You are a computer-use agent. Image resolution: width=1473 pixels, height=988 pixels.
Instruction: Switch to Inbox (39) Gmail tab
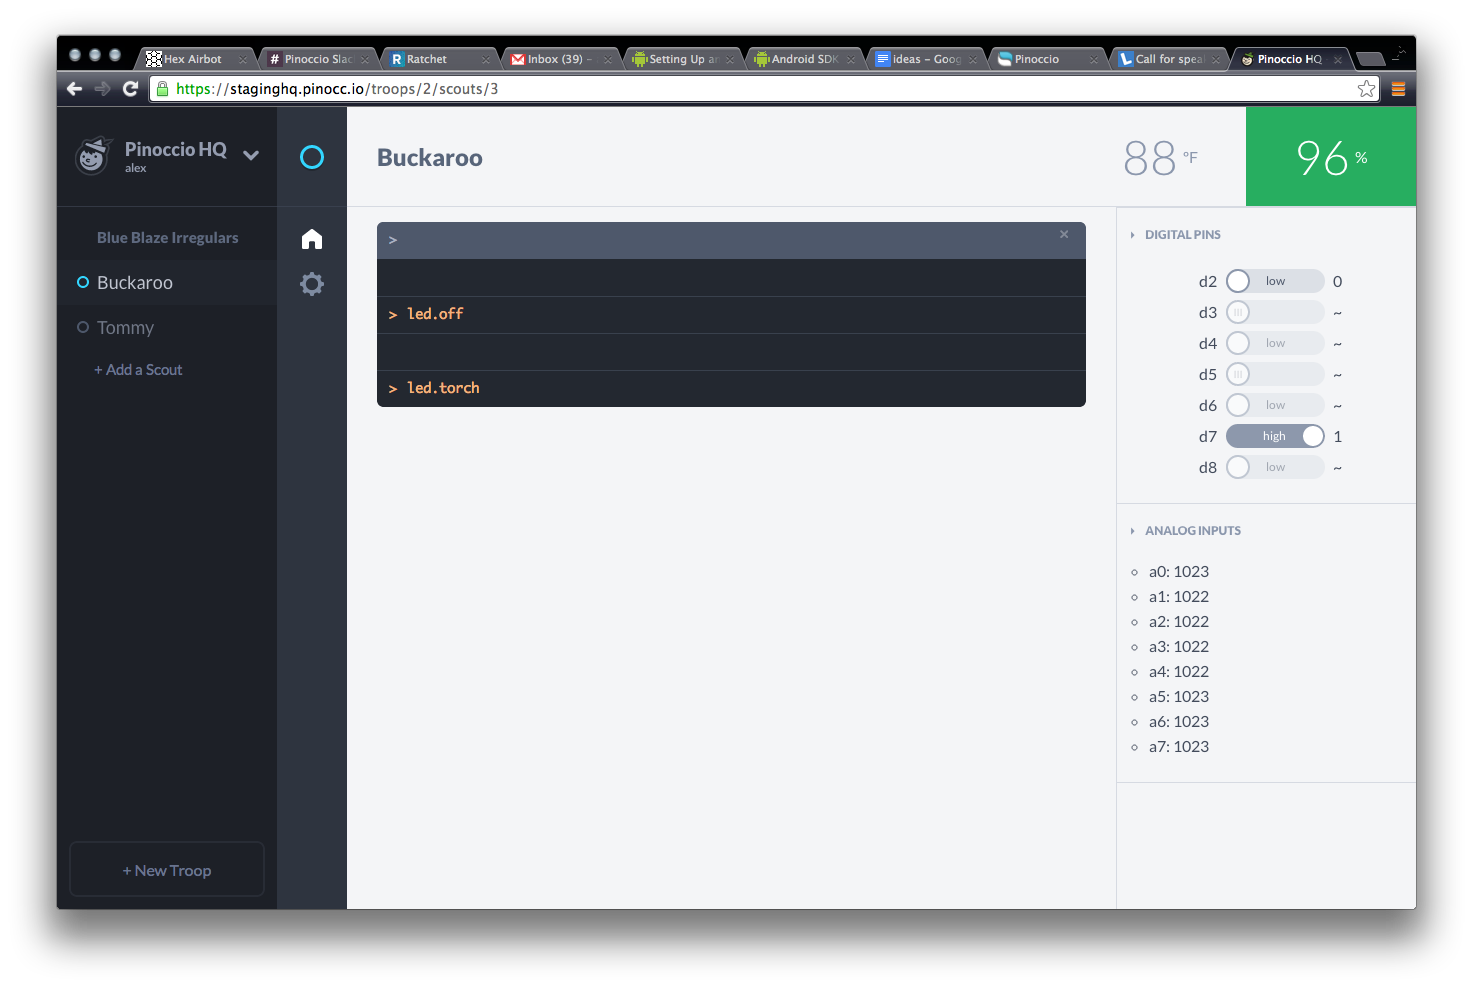561,59
